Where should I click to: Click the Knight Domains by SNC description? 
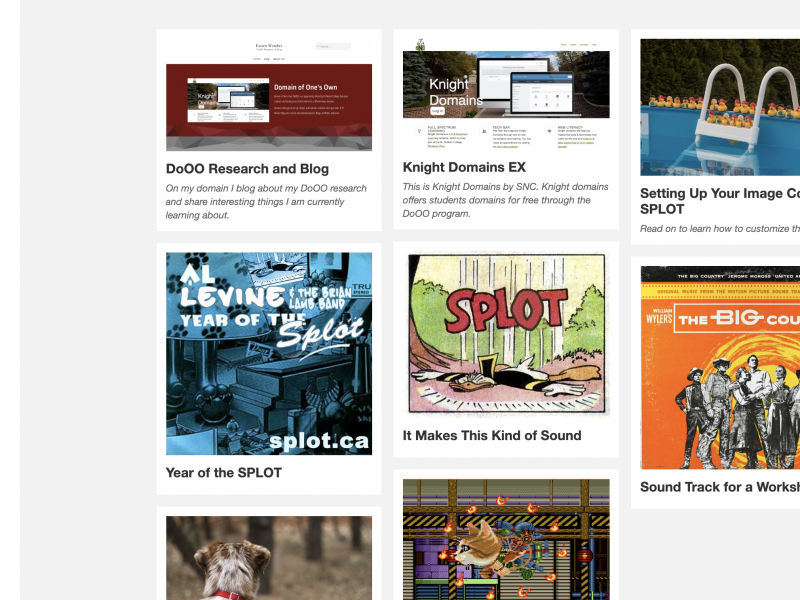[505, 201]
